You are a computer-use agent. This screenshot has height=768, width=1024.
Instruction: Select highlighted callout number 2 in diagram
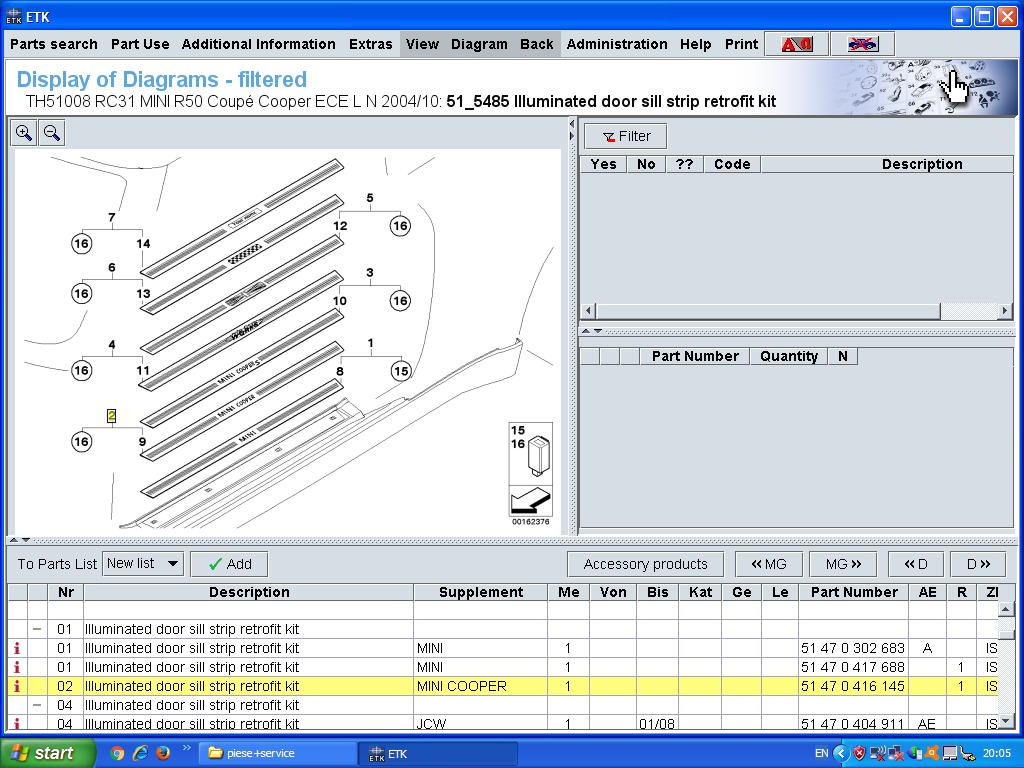coord(112,416)
